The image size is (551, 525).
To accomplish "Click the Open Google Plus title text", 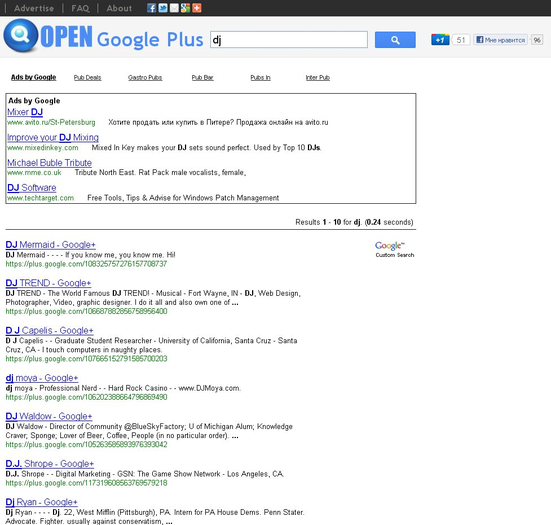I will [122, 38].
